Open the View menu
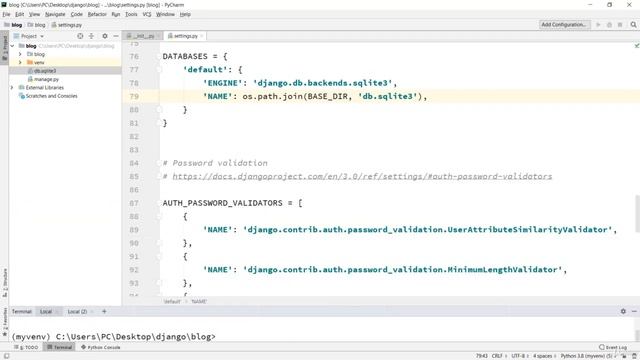 click(x=34, y=14)
